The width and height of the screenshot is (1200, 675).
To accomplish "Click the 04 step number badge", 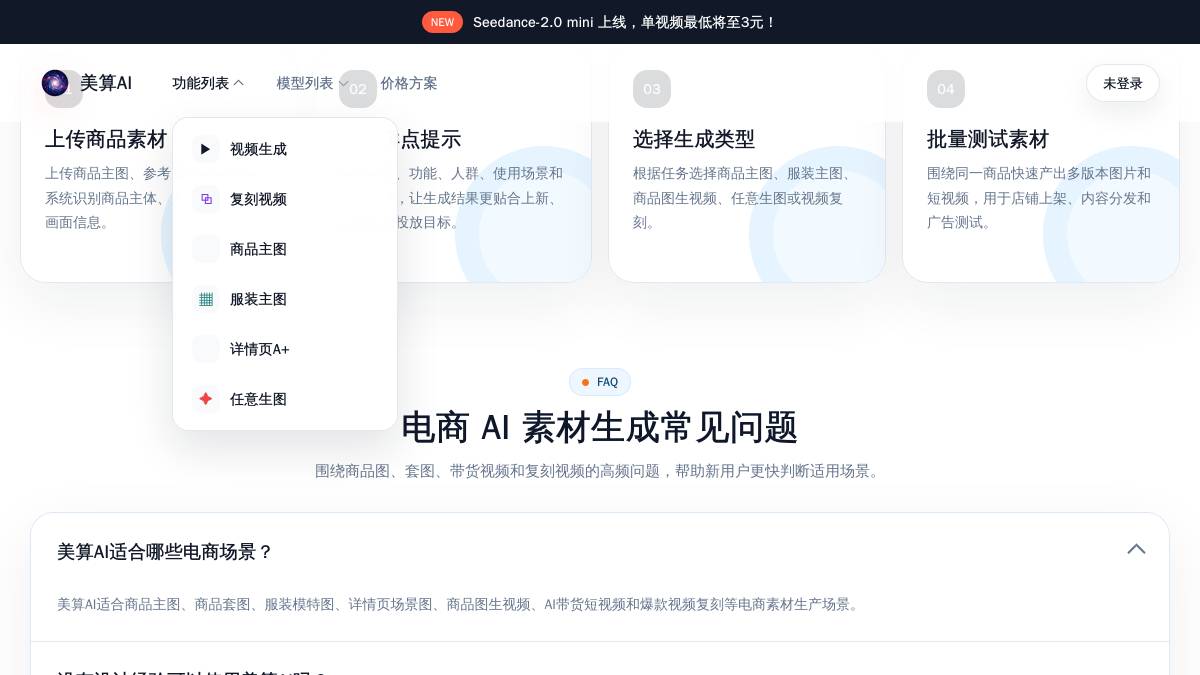I will point(946,89).
